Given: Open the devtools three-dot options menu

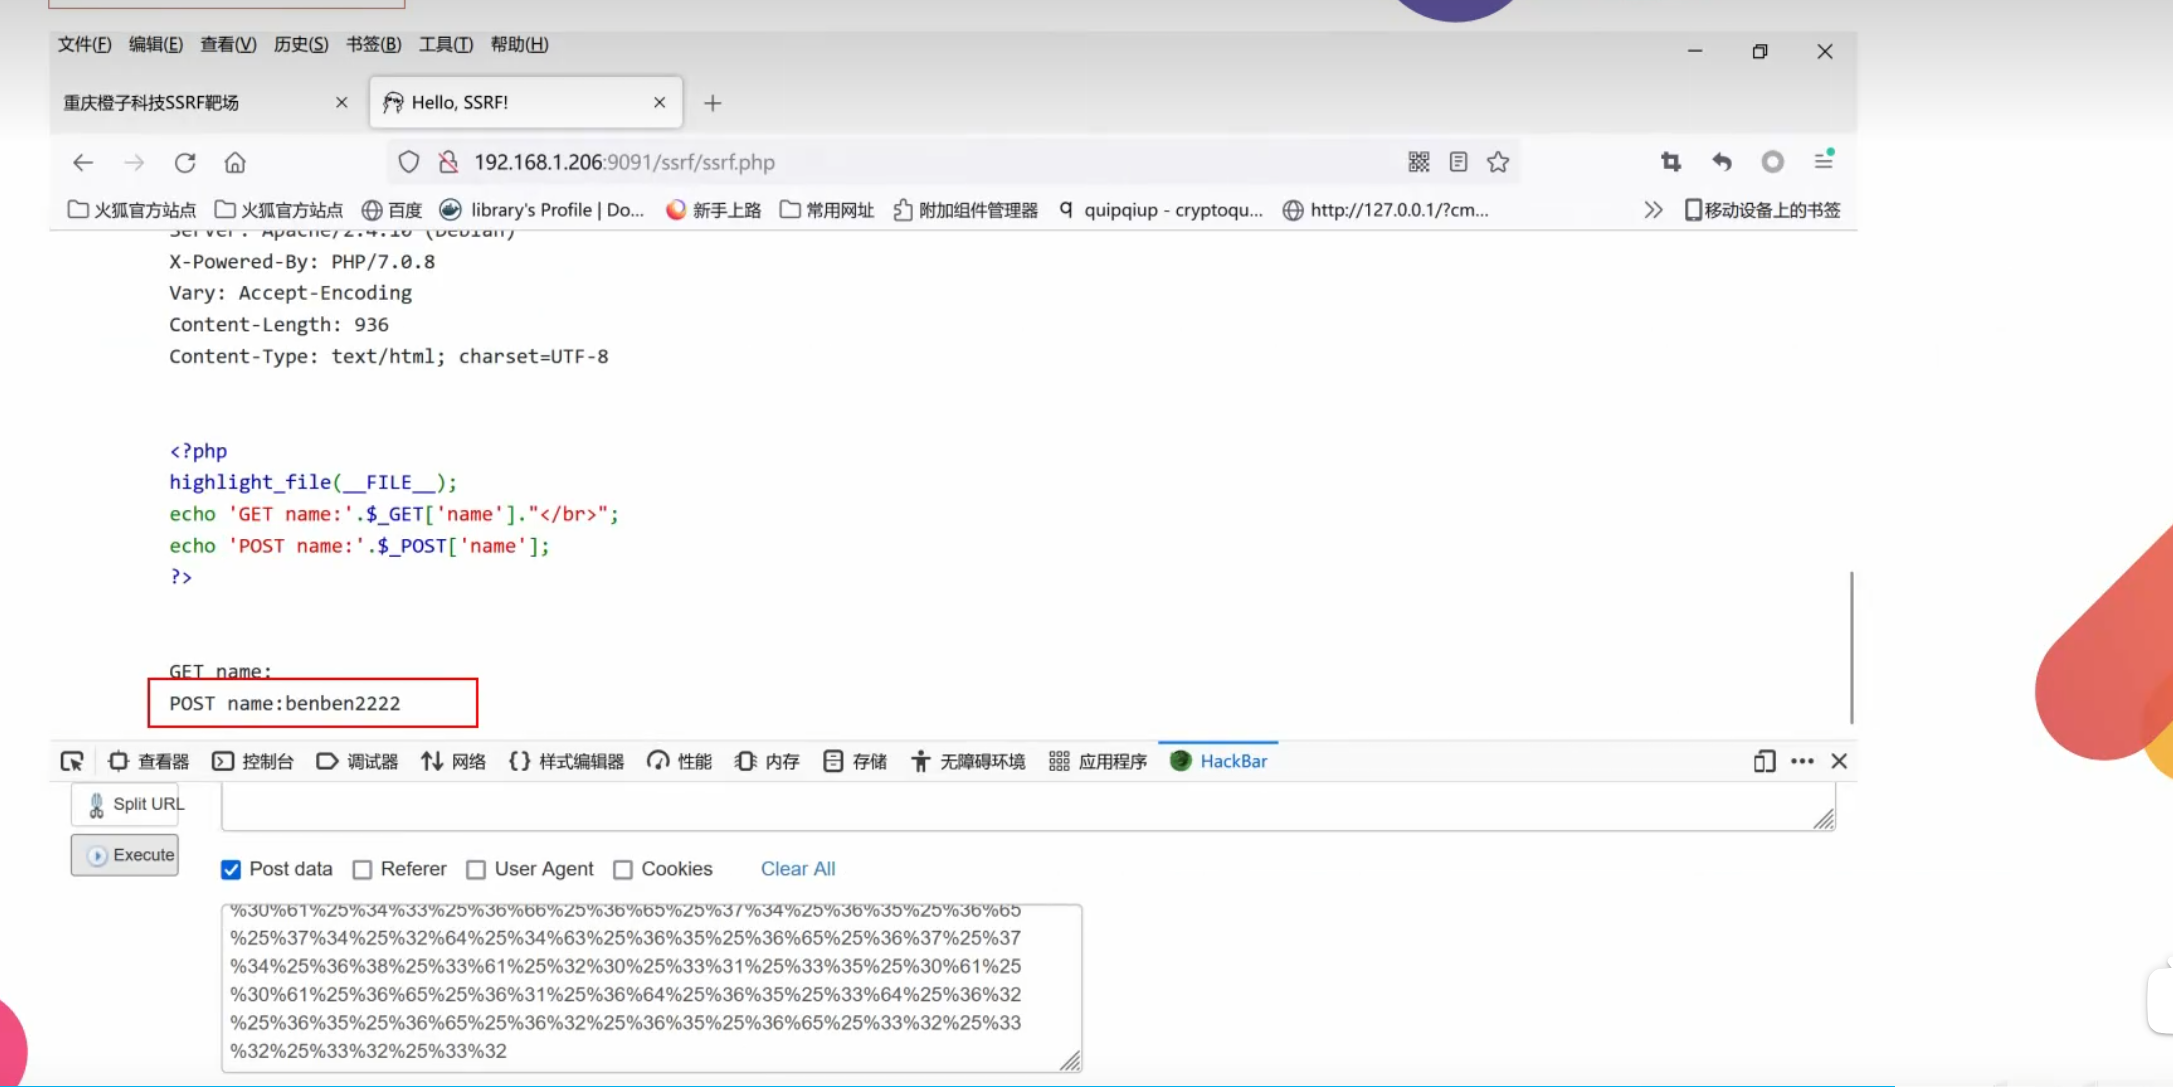Looking at the screenshot, I should click(1802, 761).
